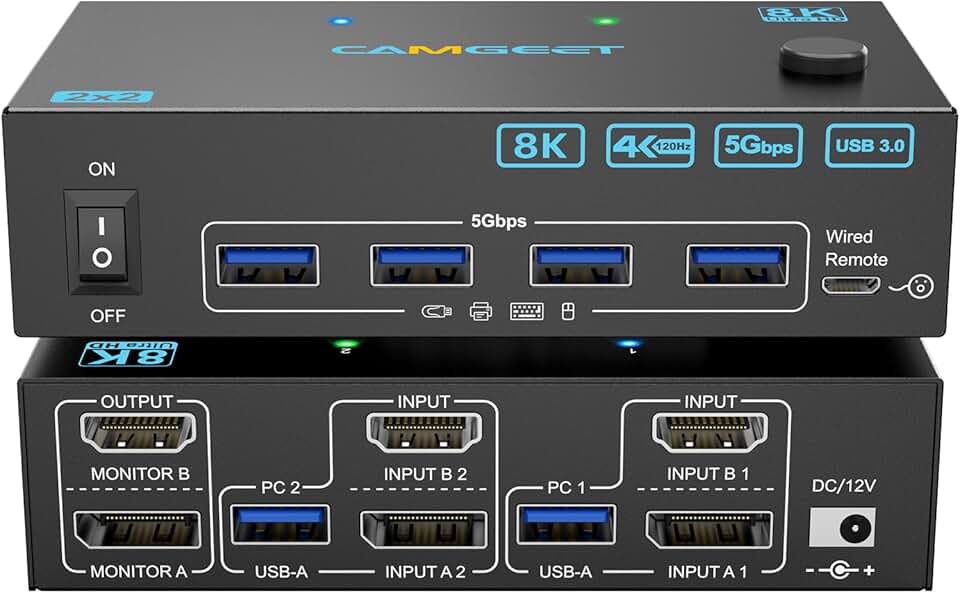Select the 5Gbps feature badge
960x593 pixels.
[758, 145]
